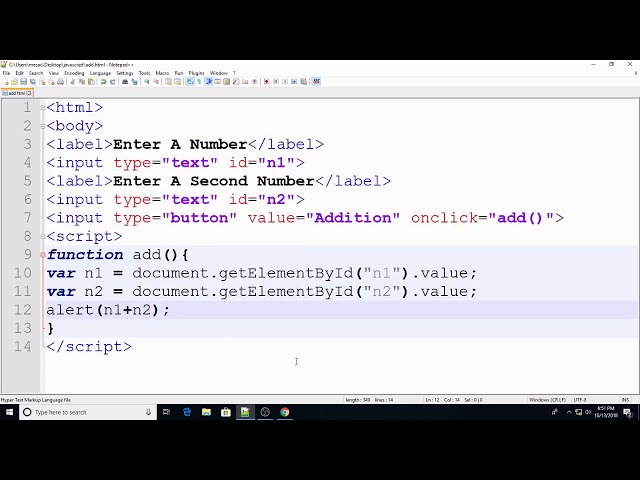Open Find with the binoculars icon
Screen dimensions: 640x480
click(125, 82)
